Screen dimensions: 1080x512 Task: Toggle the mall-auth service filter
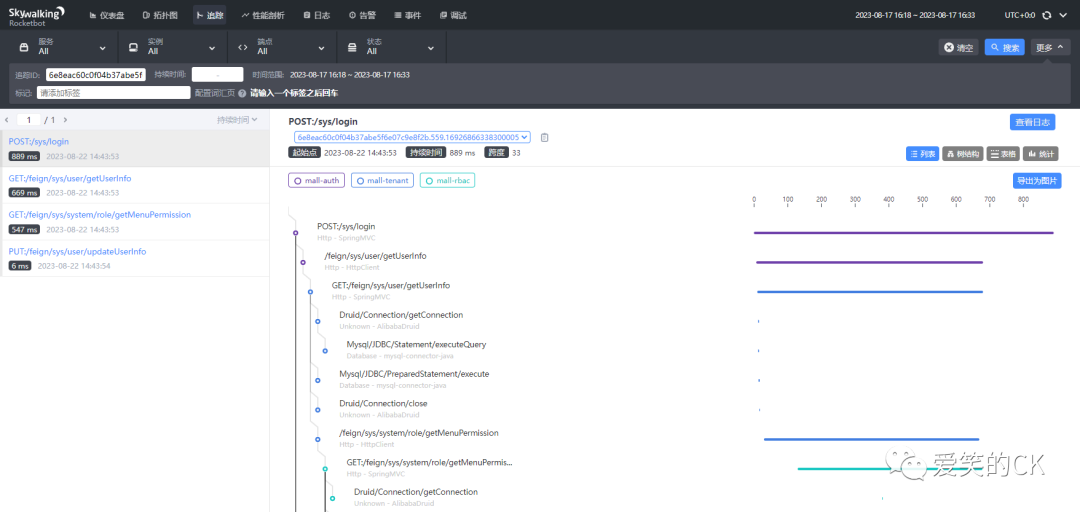click(x=316, y=181)
